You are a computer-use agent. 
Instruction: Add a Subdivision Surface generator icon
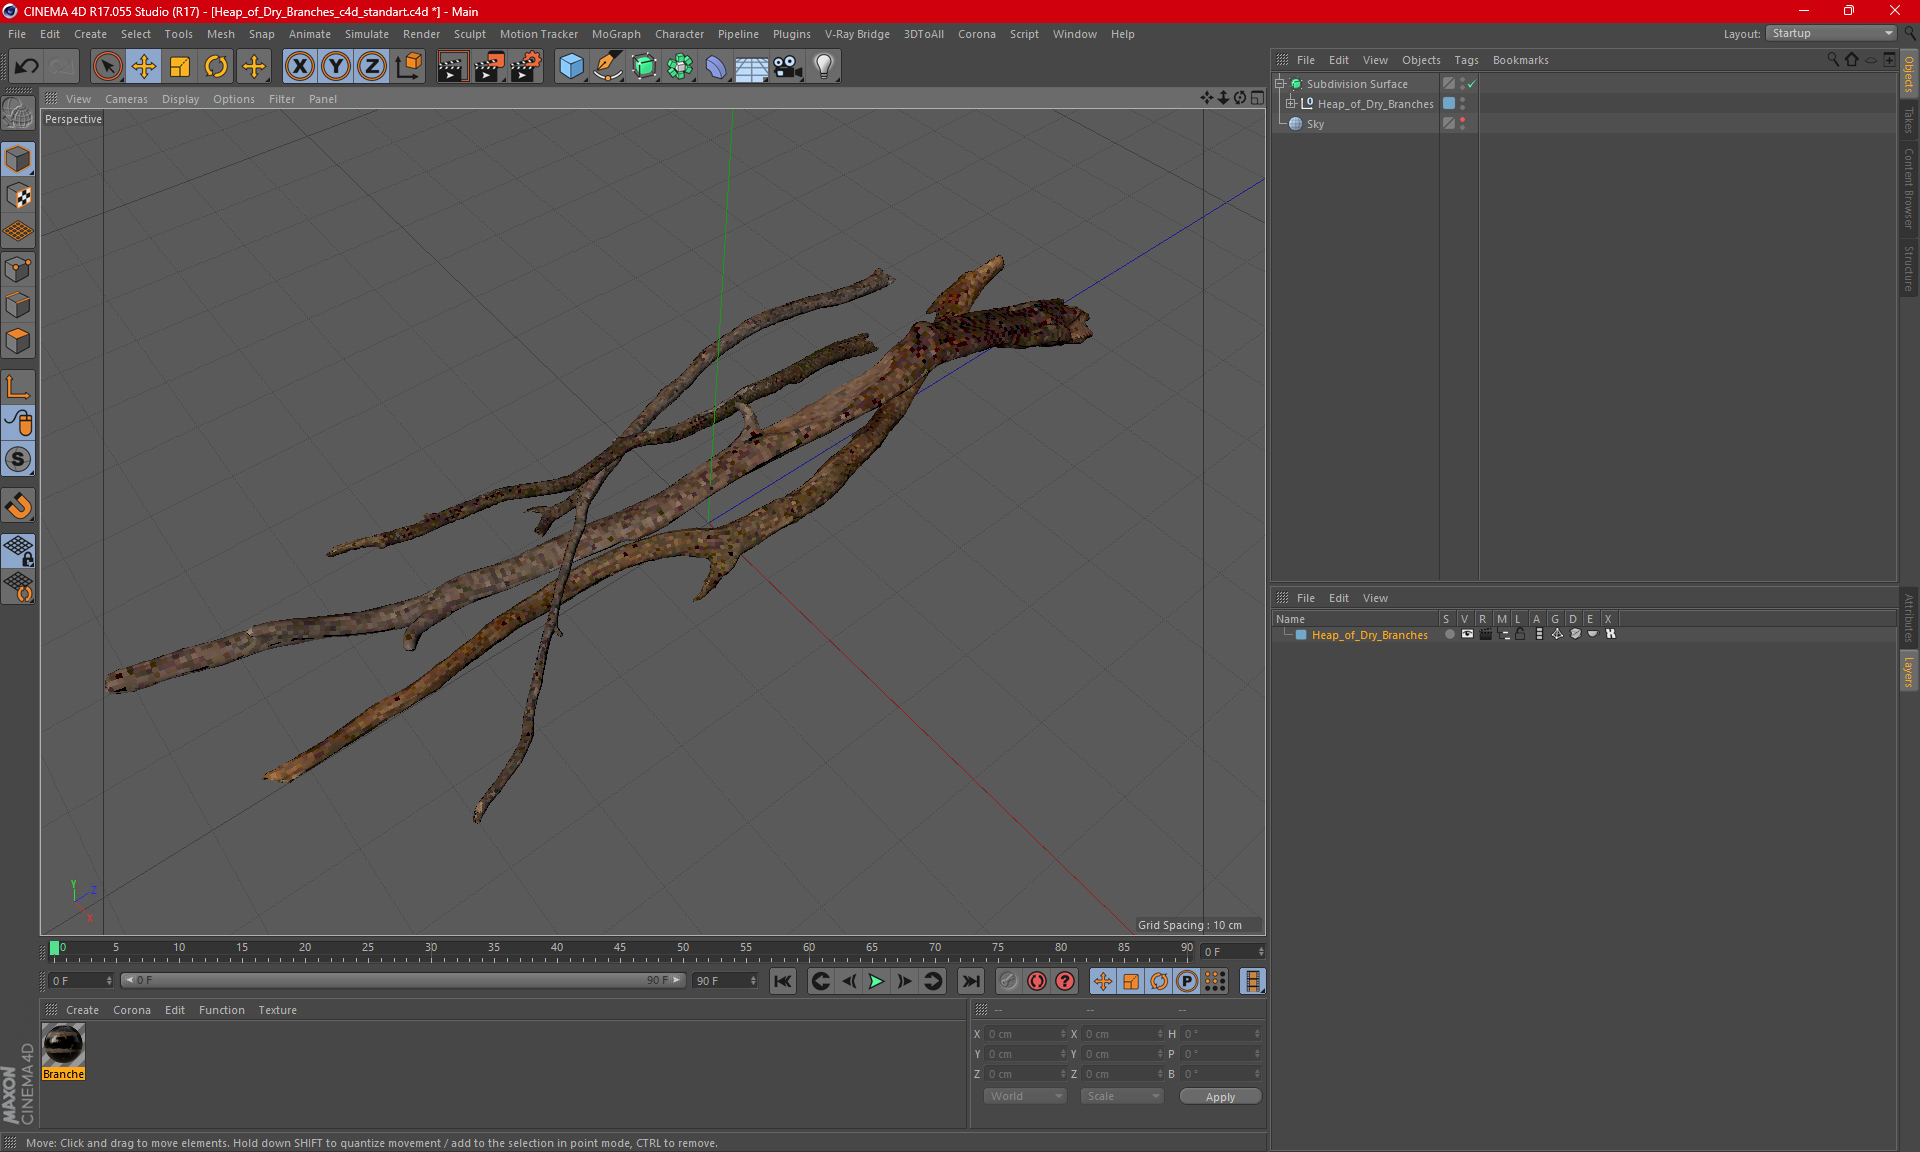click(x=644, y=67)
